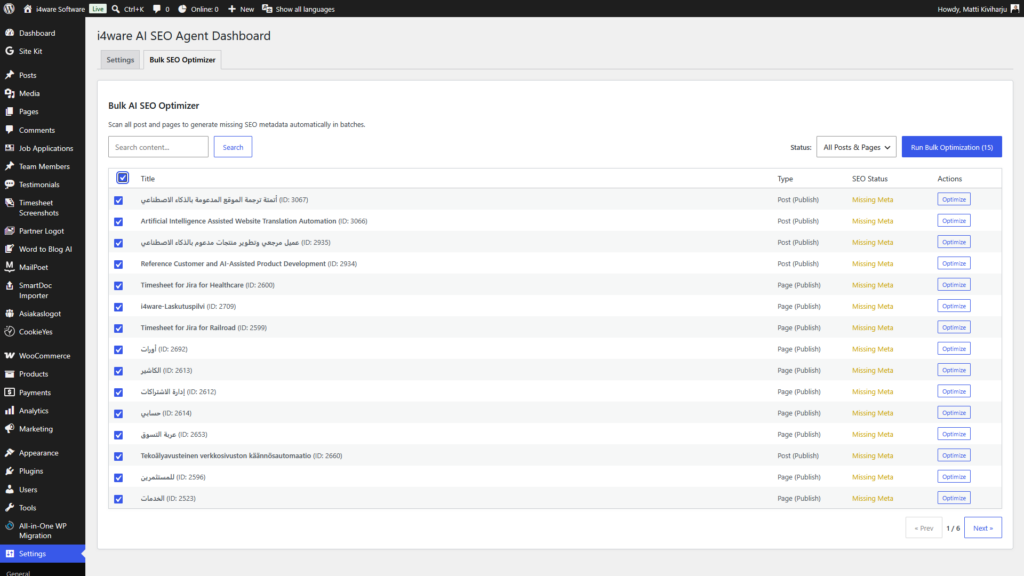This screenshot has width=1024, height=576.
Task: Open Ctrl+K search icon in admin bar
Action: pos(116,8)
